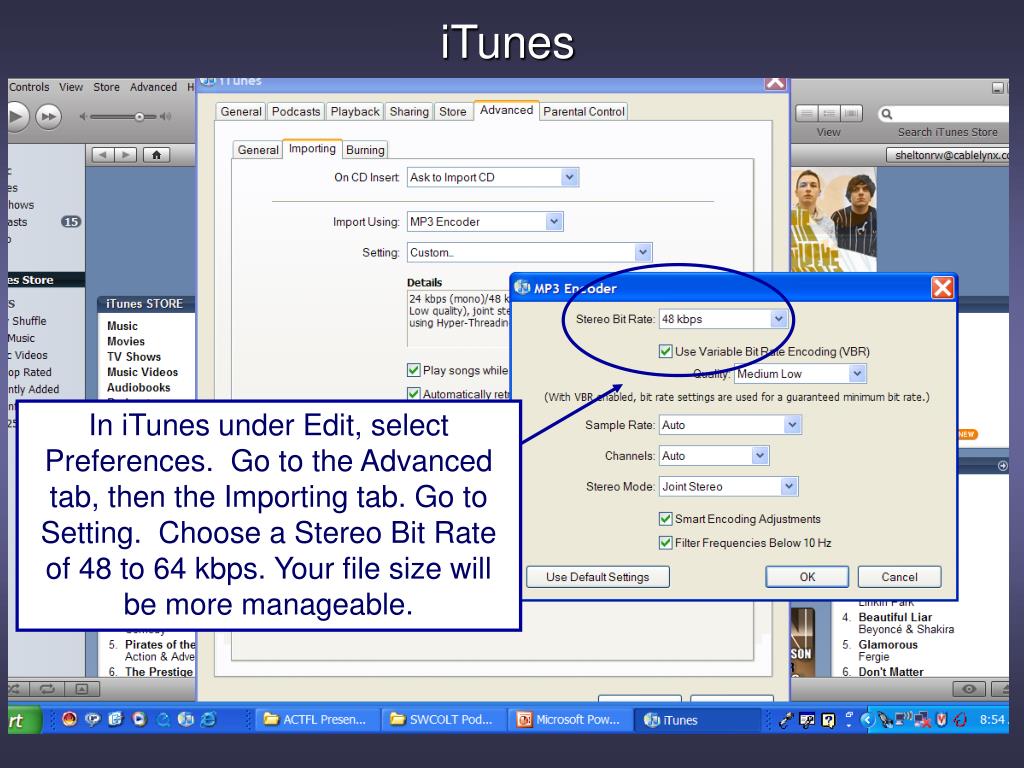This screenshot has width=1024, height=768.
Task: Click the arrow icon right of Top Songs list
Action: pos(1002,466)
